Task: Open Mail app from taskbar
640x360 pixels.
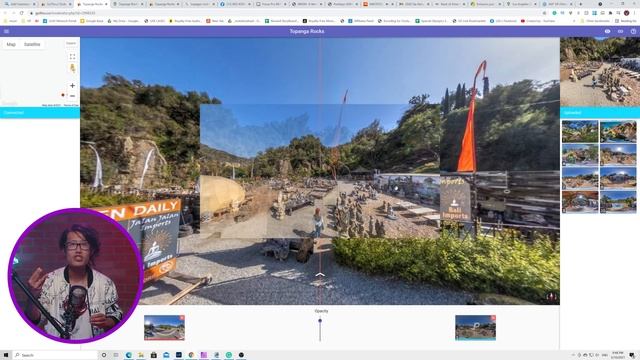Action: (x=166, y=355)
